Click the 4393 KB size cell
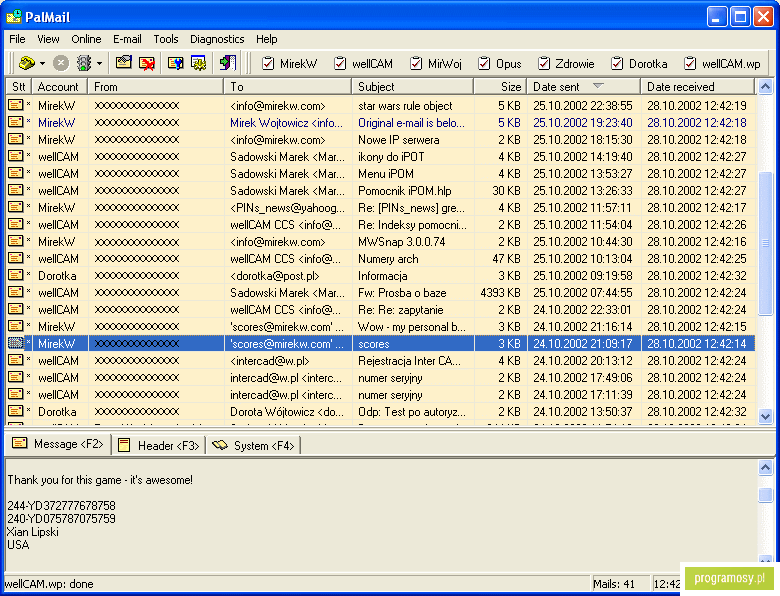 pyautogui.click(x=500, y=293)
